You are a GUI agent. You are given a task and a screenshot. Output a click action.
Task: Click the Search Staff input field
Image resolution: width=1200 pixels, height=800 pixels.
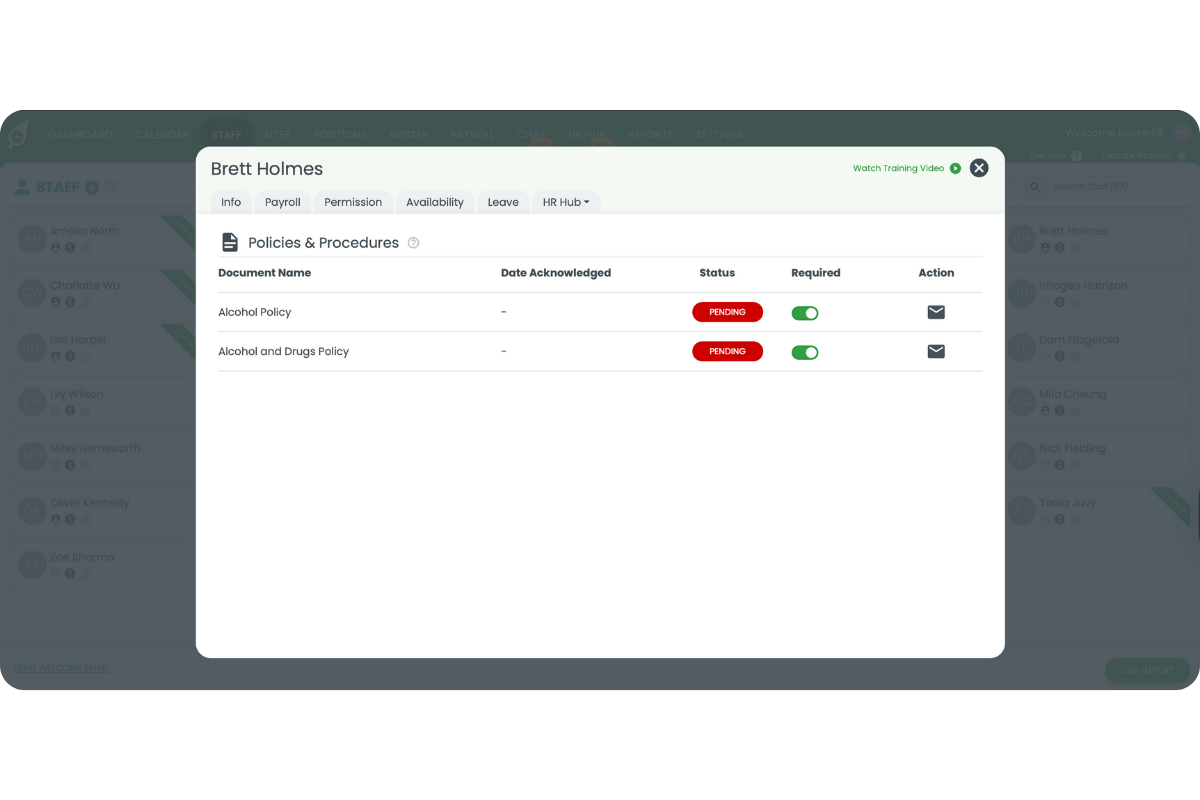click(1090, 187)
